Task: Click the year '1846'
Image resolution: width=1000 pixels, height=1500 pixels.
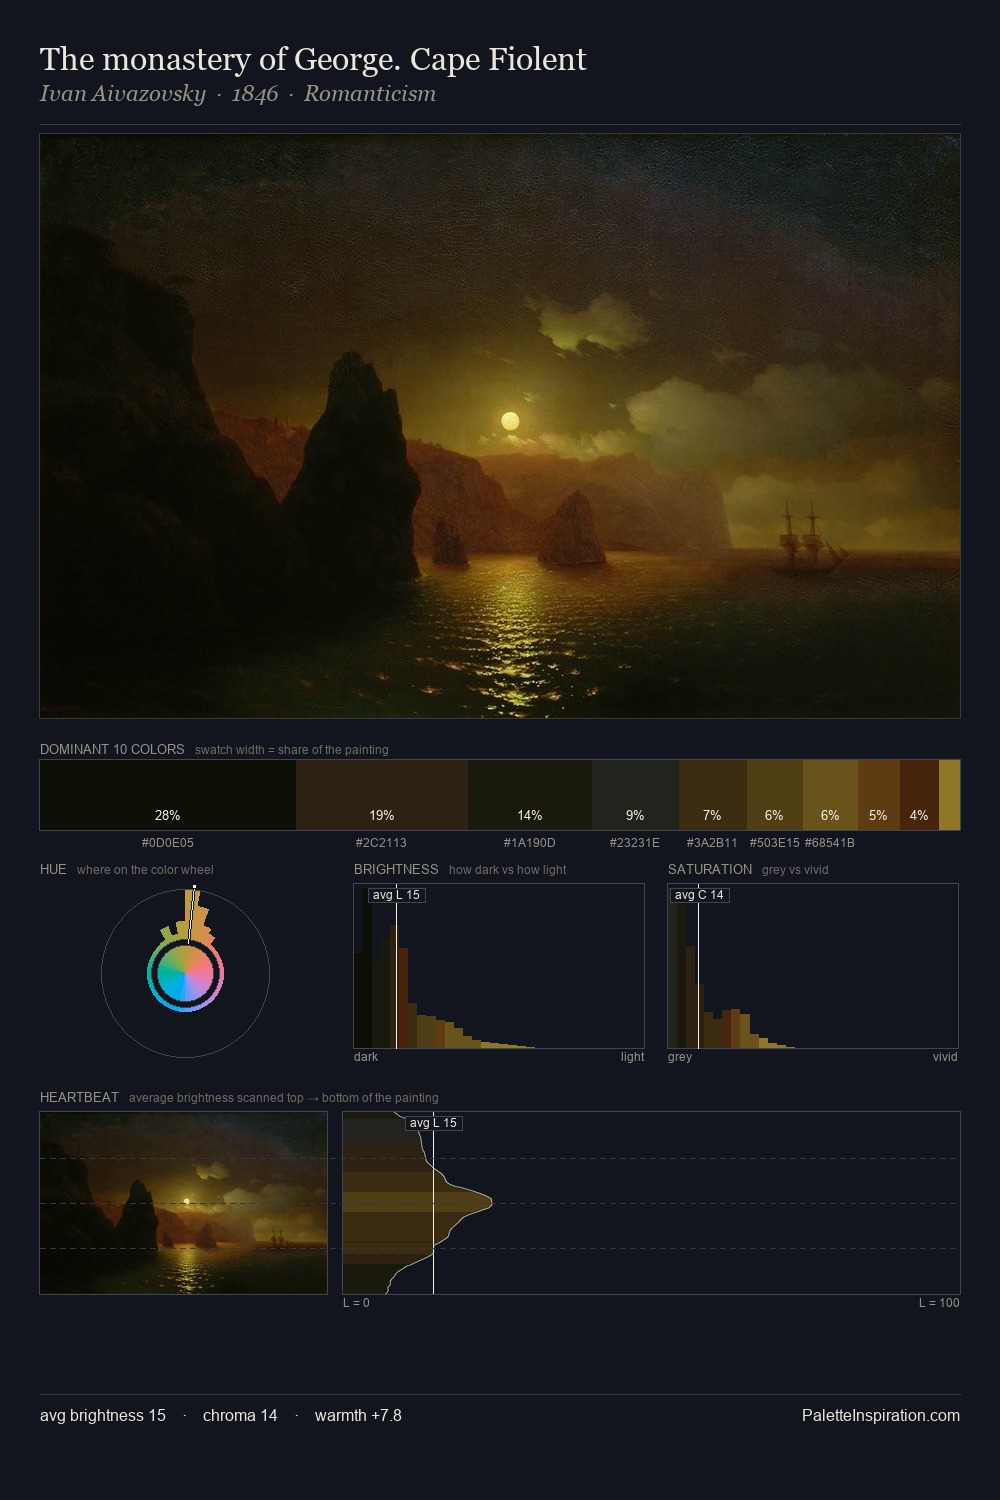Action: pos(255,94)
